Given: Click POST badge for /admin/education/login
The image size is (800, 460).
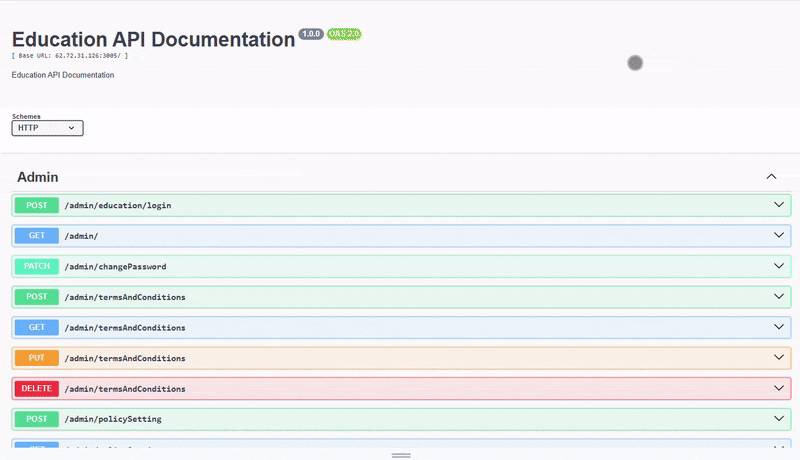Looking at the screenshot, I should click(37, 205).
